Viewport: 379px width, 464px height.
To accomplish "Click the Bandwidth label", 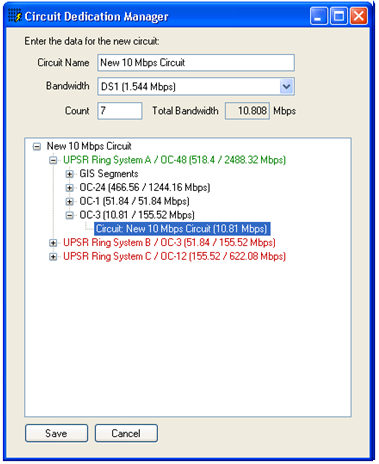I will point(68,86).
